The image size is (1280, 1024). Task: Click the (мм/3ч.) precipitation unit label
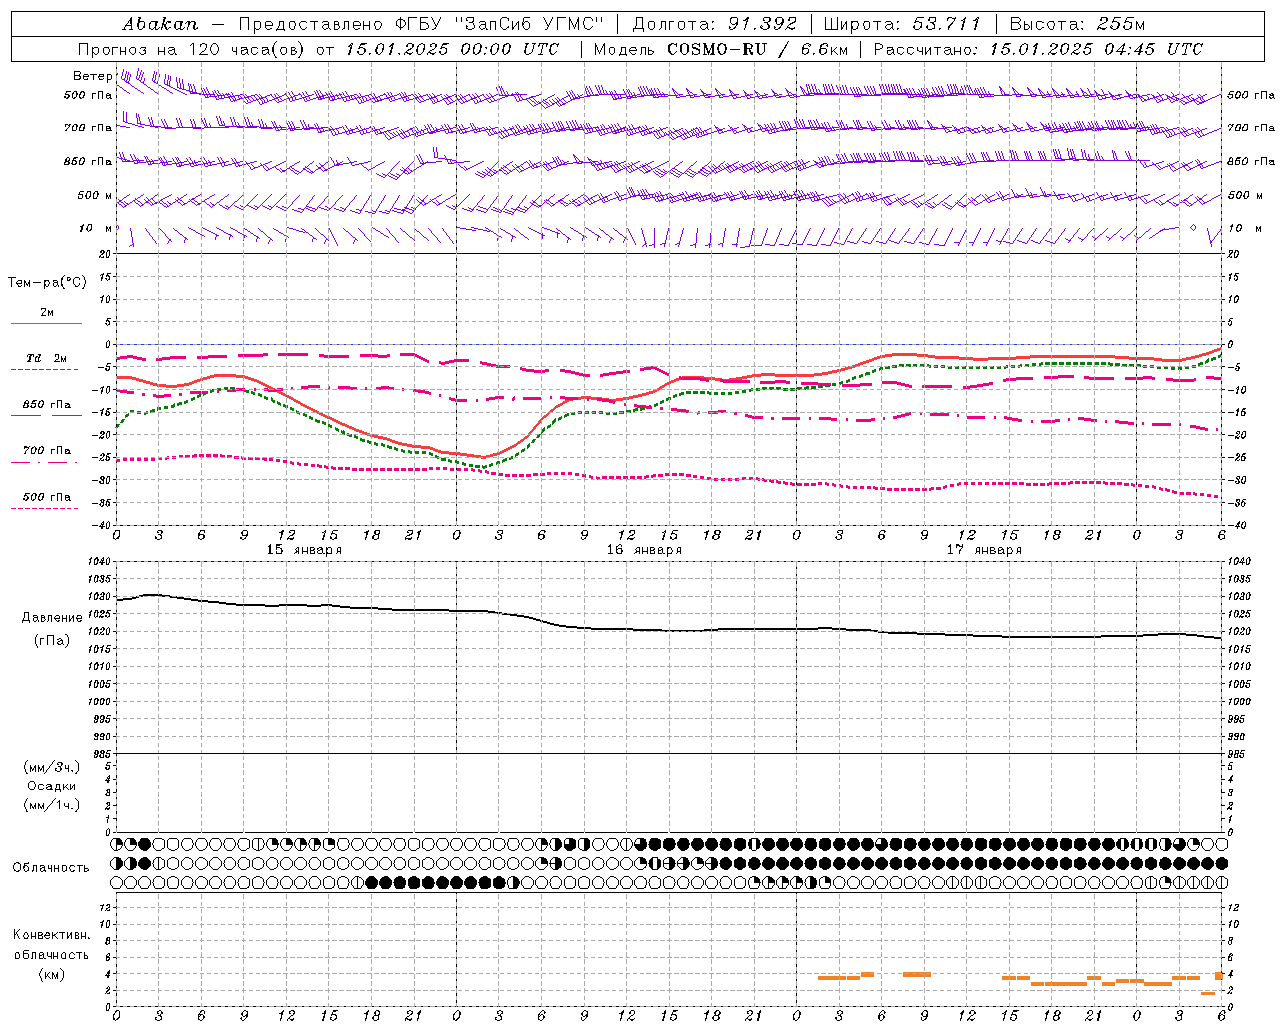point(52,767)
